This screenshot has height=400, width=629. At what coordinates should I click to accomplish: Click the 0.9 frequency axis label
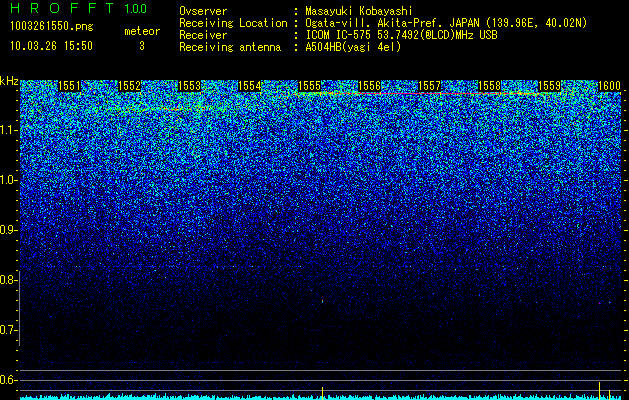pos(7,230)
